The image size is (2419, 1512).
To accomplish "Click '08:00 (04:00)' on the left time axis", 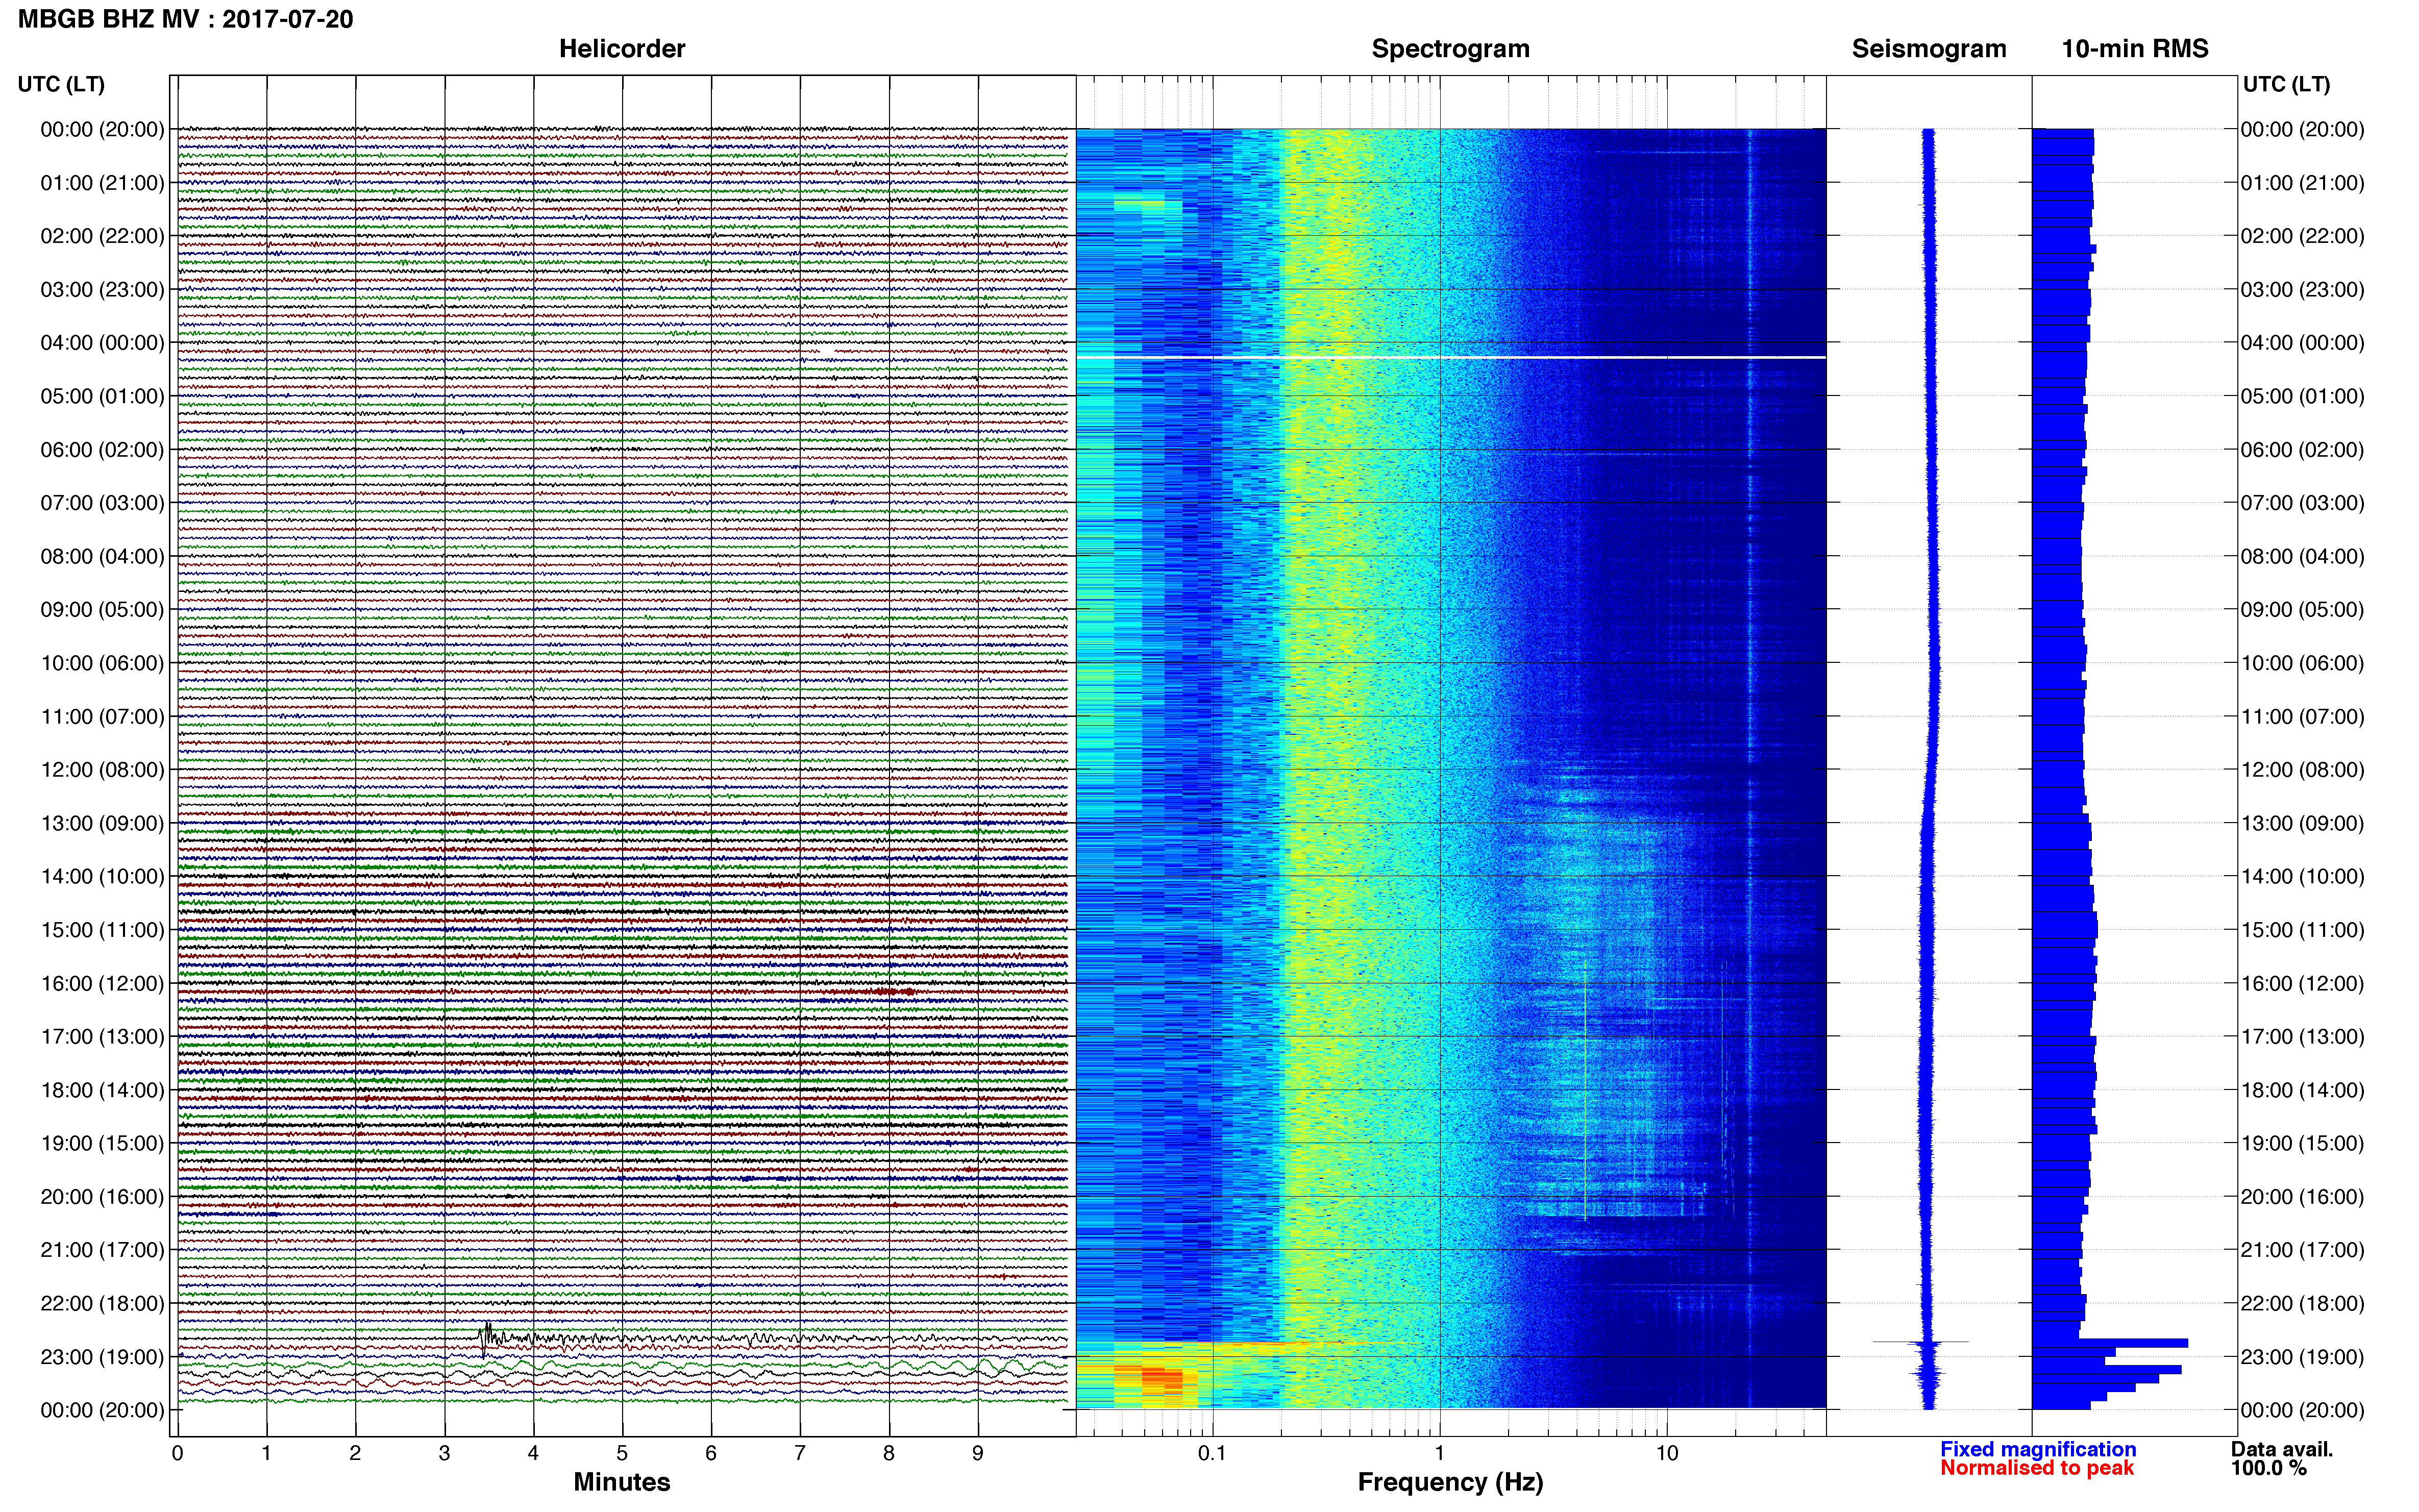I will (x=102, y=556).
